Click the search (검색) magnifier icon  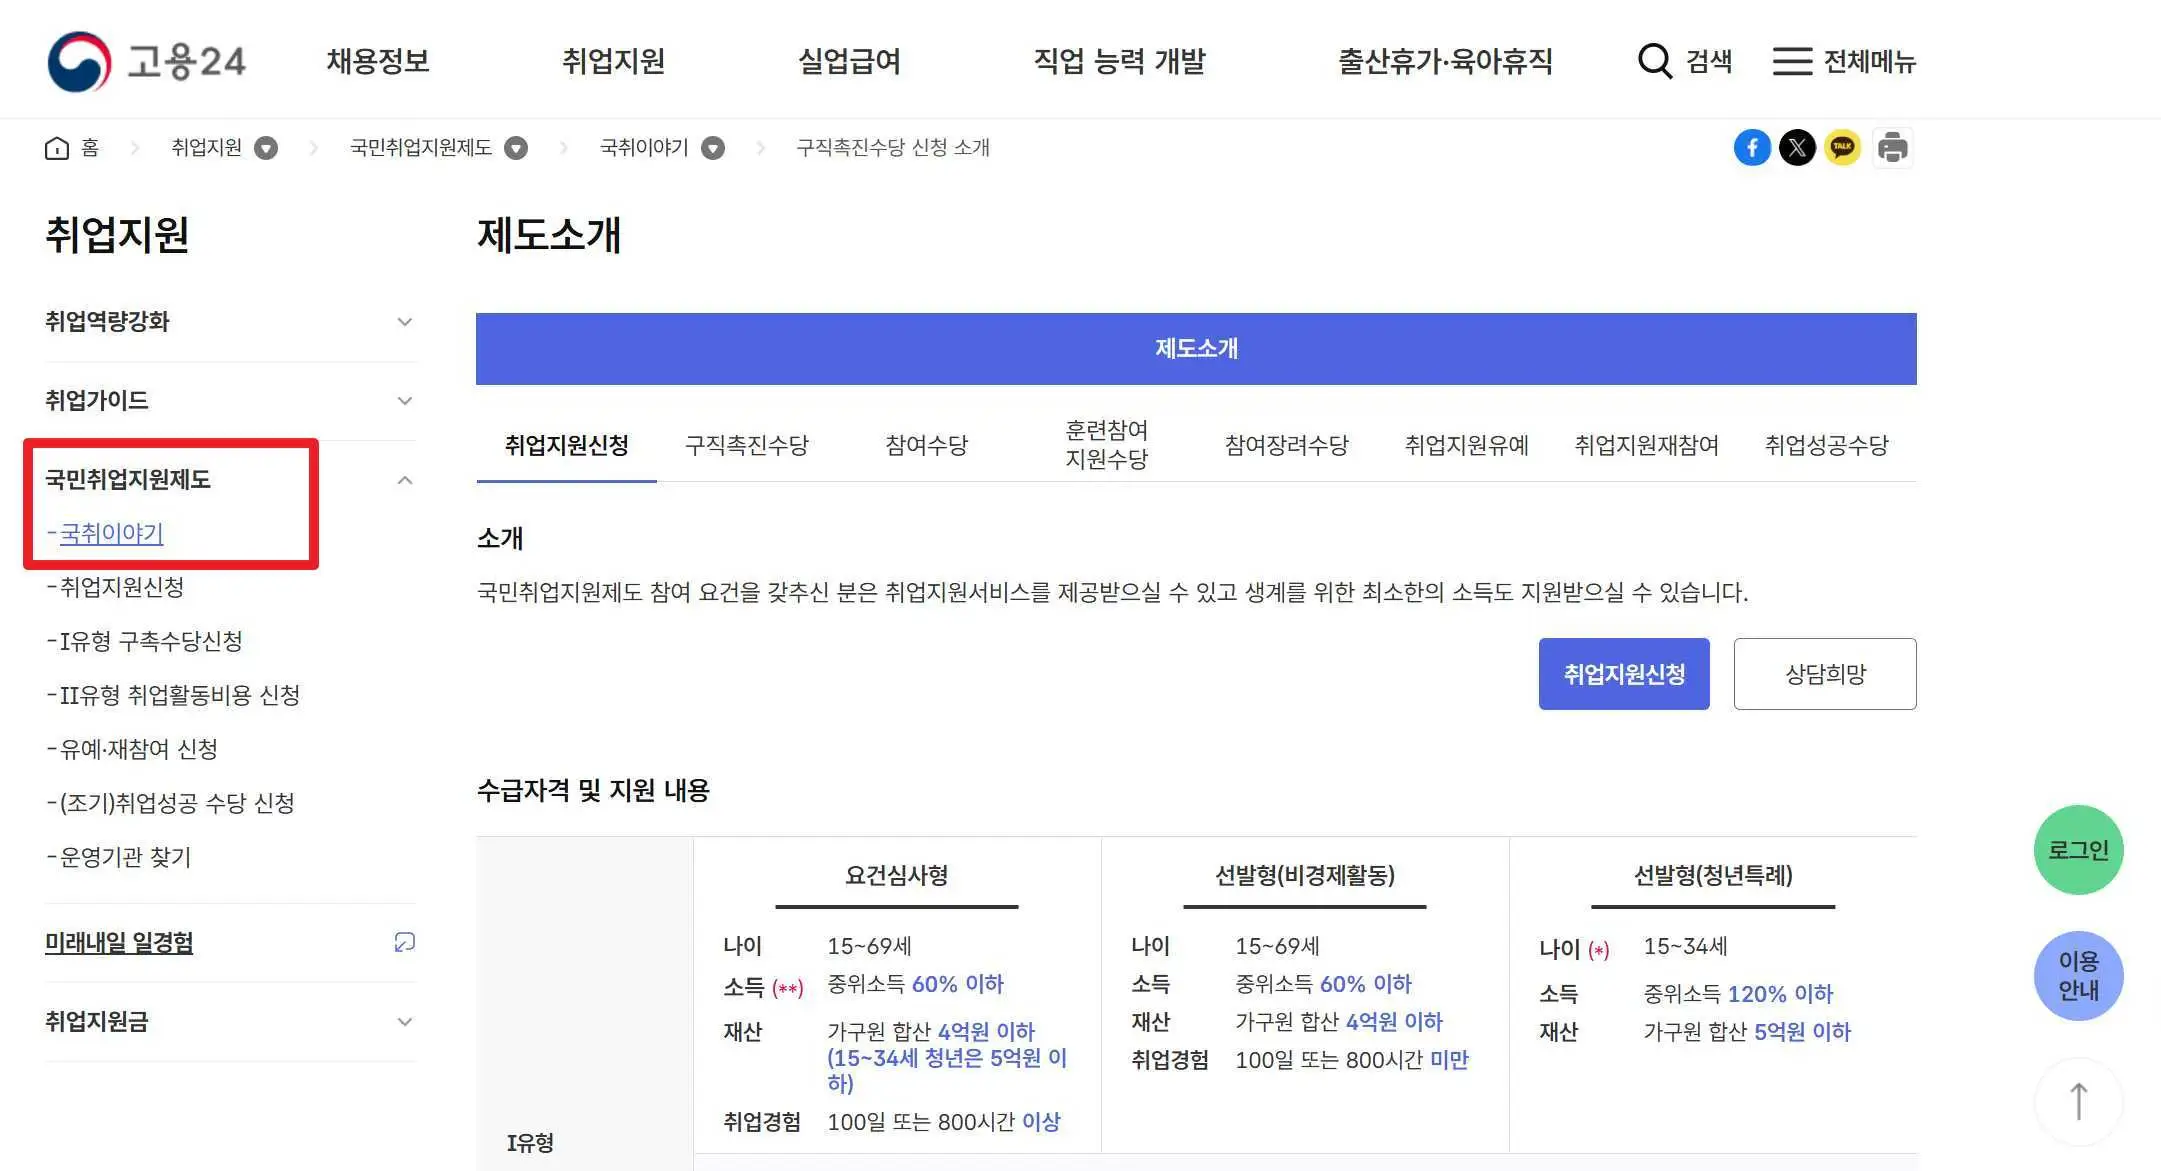coord(1655,60)
